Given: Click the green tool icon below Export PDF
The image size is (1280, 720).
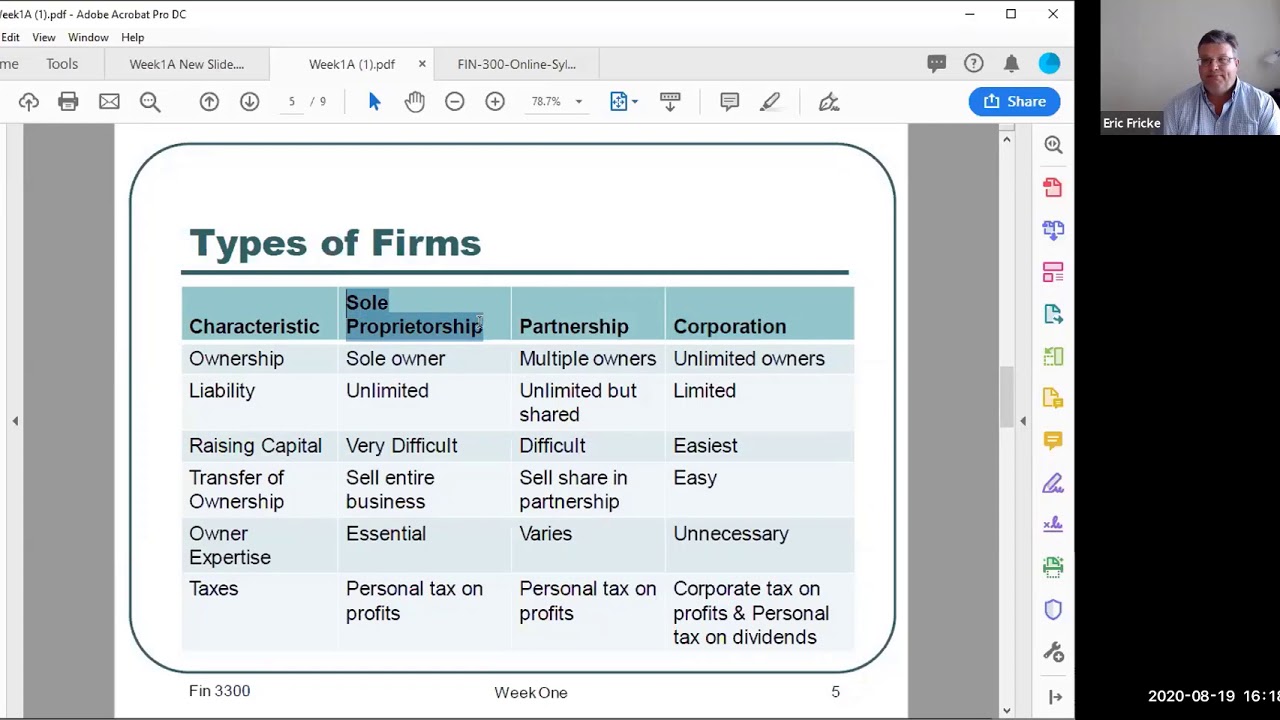Looking at the screenshot, I should [x=1053, y=356].
